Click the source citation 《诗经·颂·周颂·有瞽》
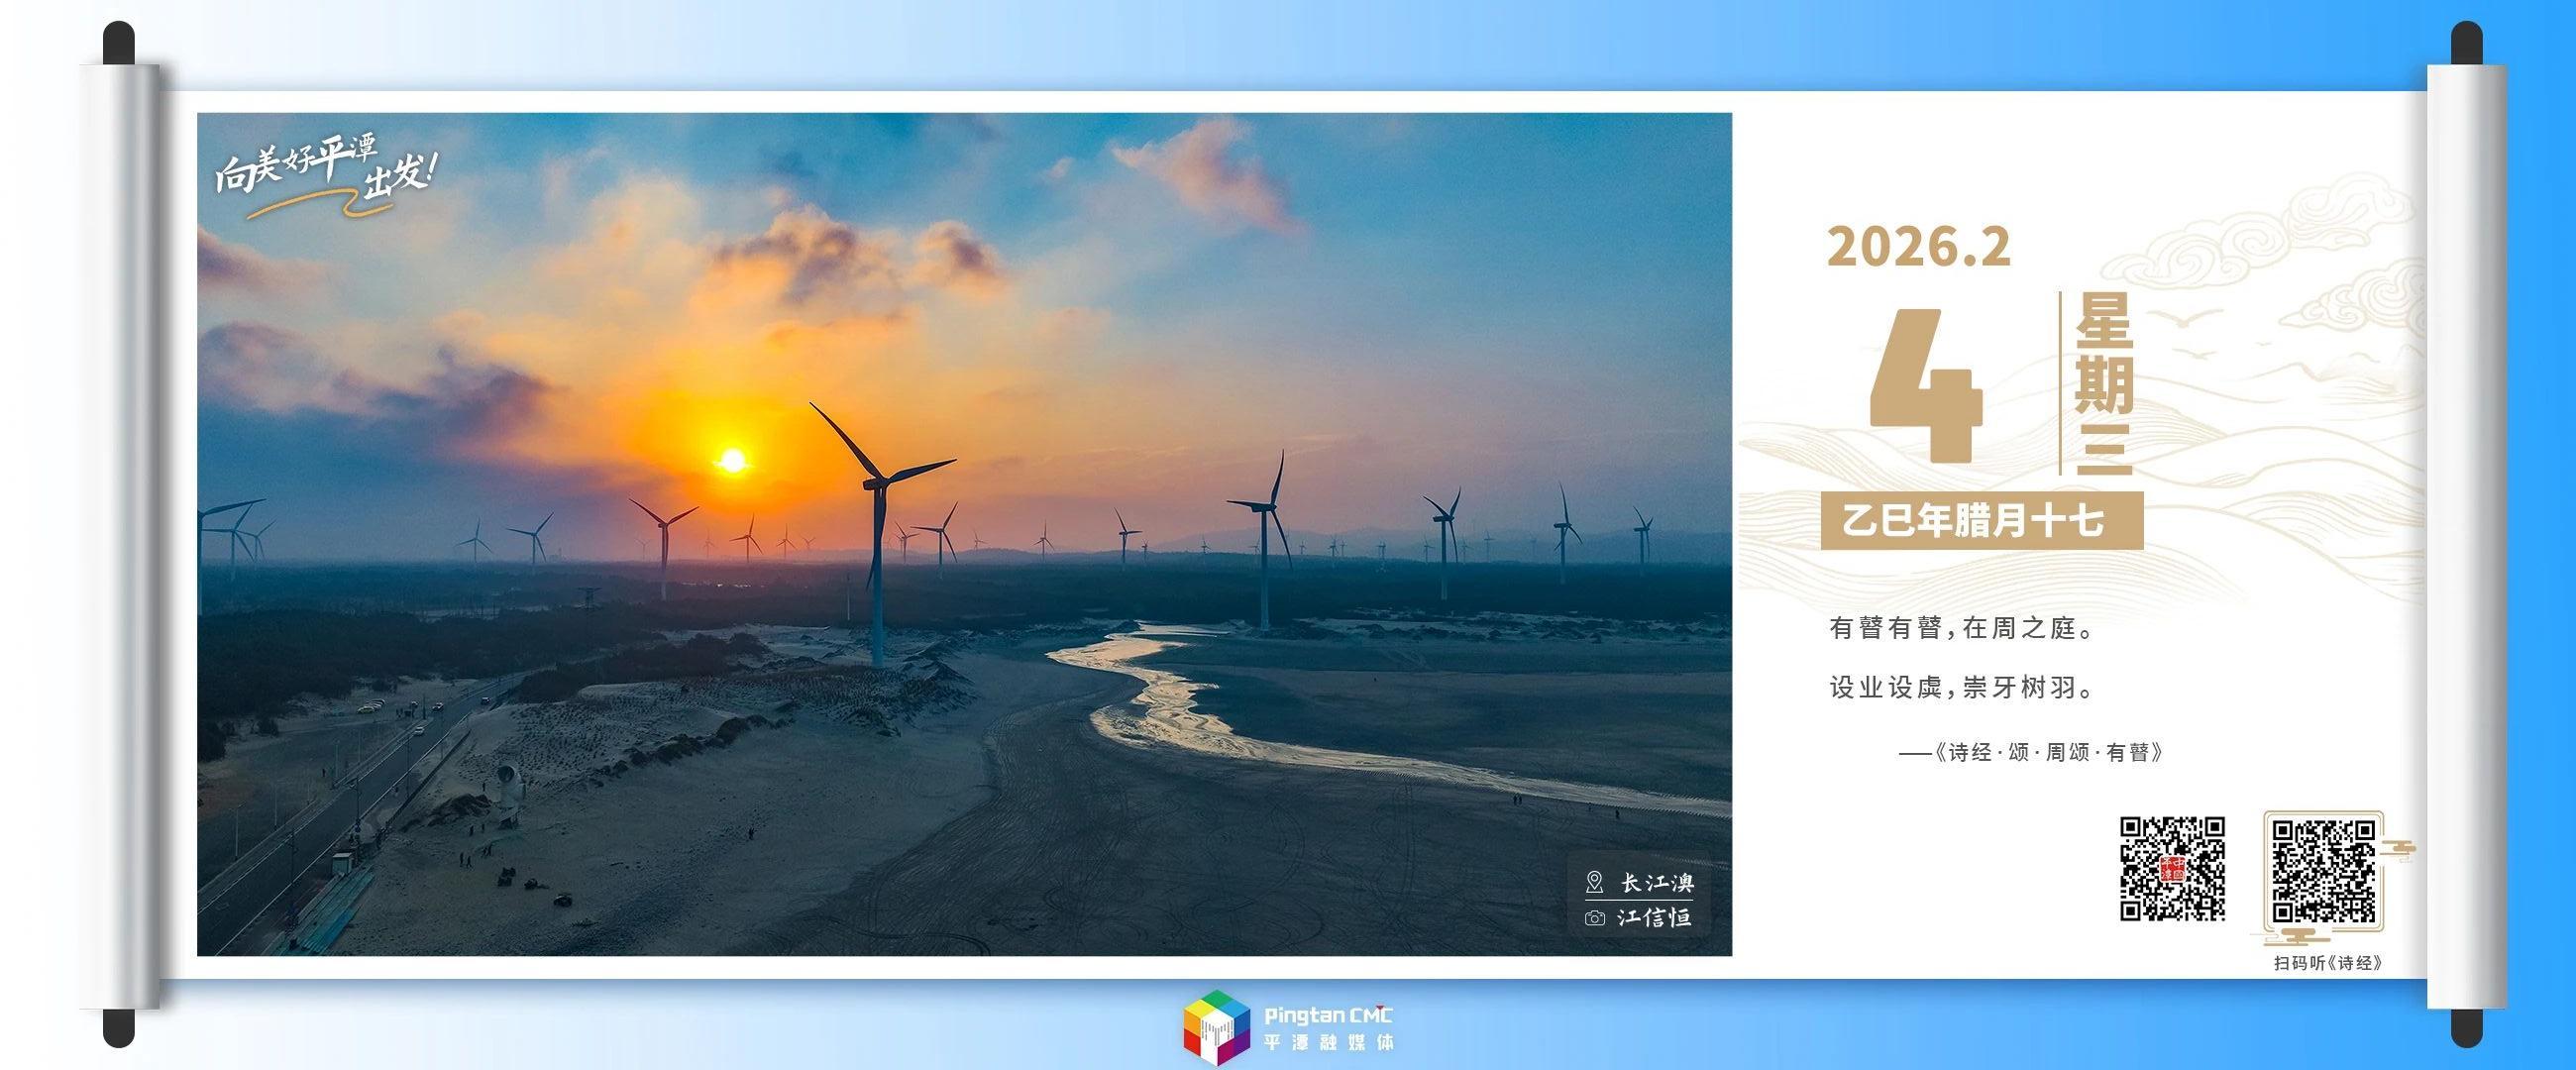This screenshot has width=2576, height=1070. pos(2048,753)
